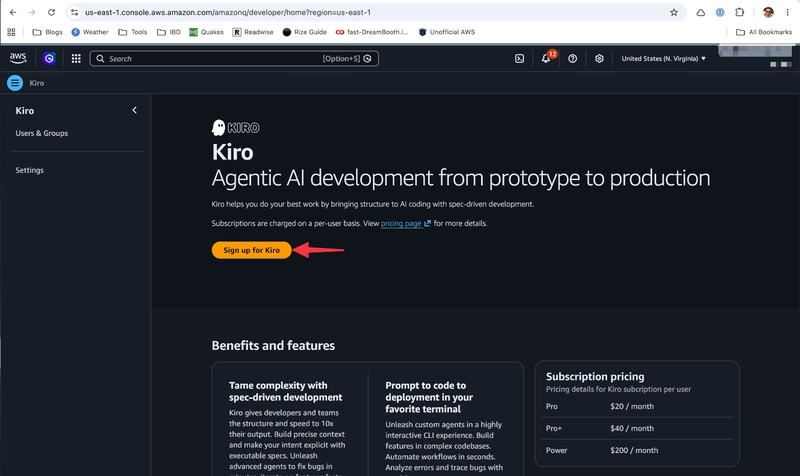Click Tame complexity with spec-driven development heading
800x476 pixels.
286,391
